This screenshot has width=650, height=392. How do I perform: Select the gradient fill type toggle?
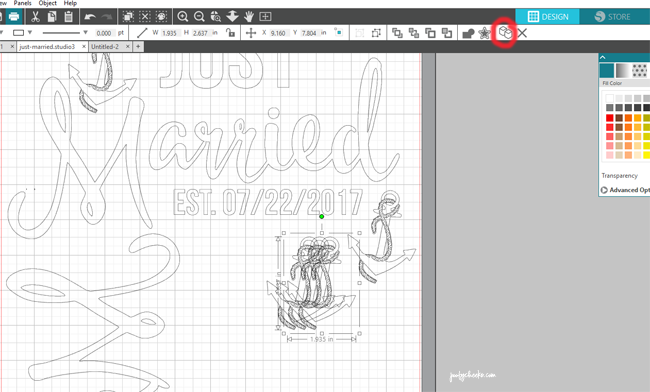coord(623,70)
